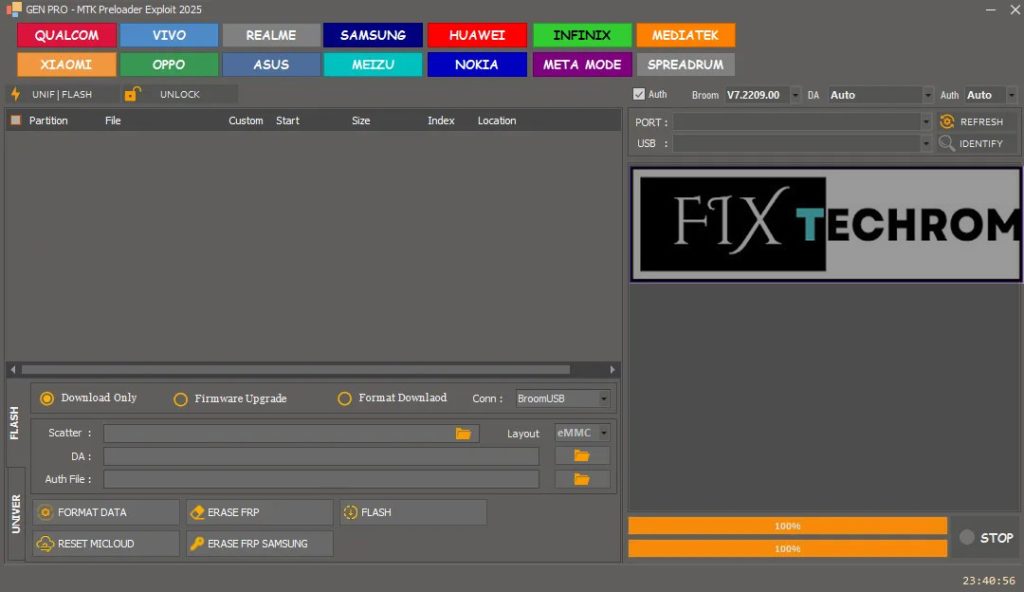Click the File column header
The image size is (1024, 592).
point(113,120)
